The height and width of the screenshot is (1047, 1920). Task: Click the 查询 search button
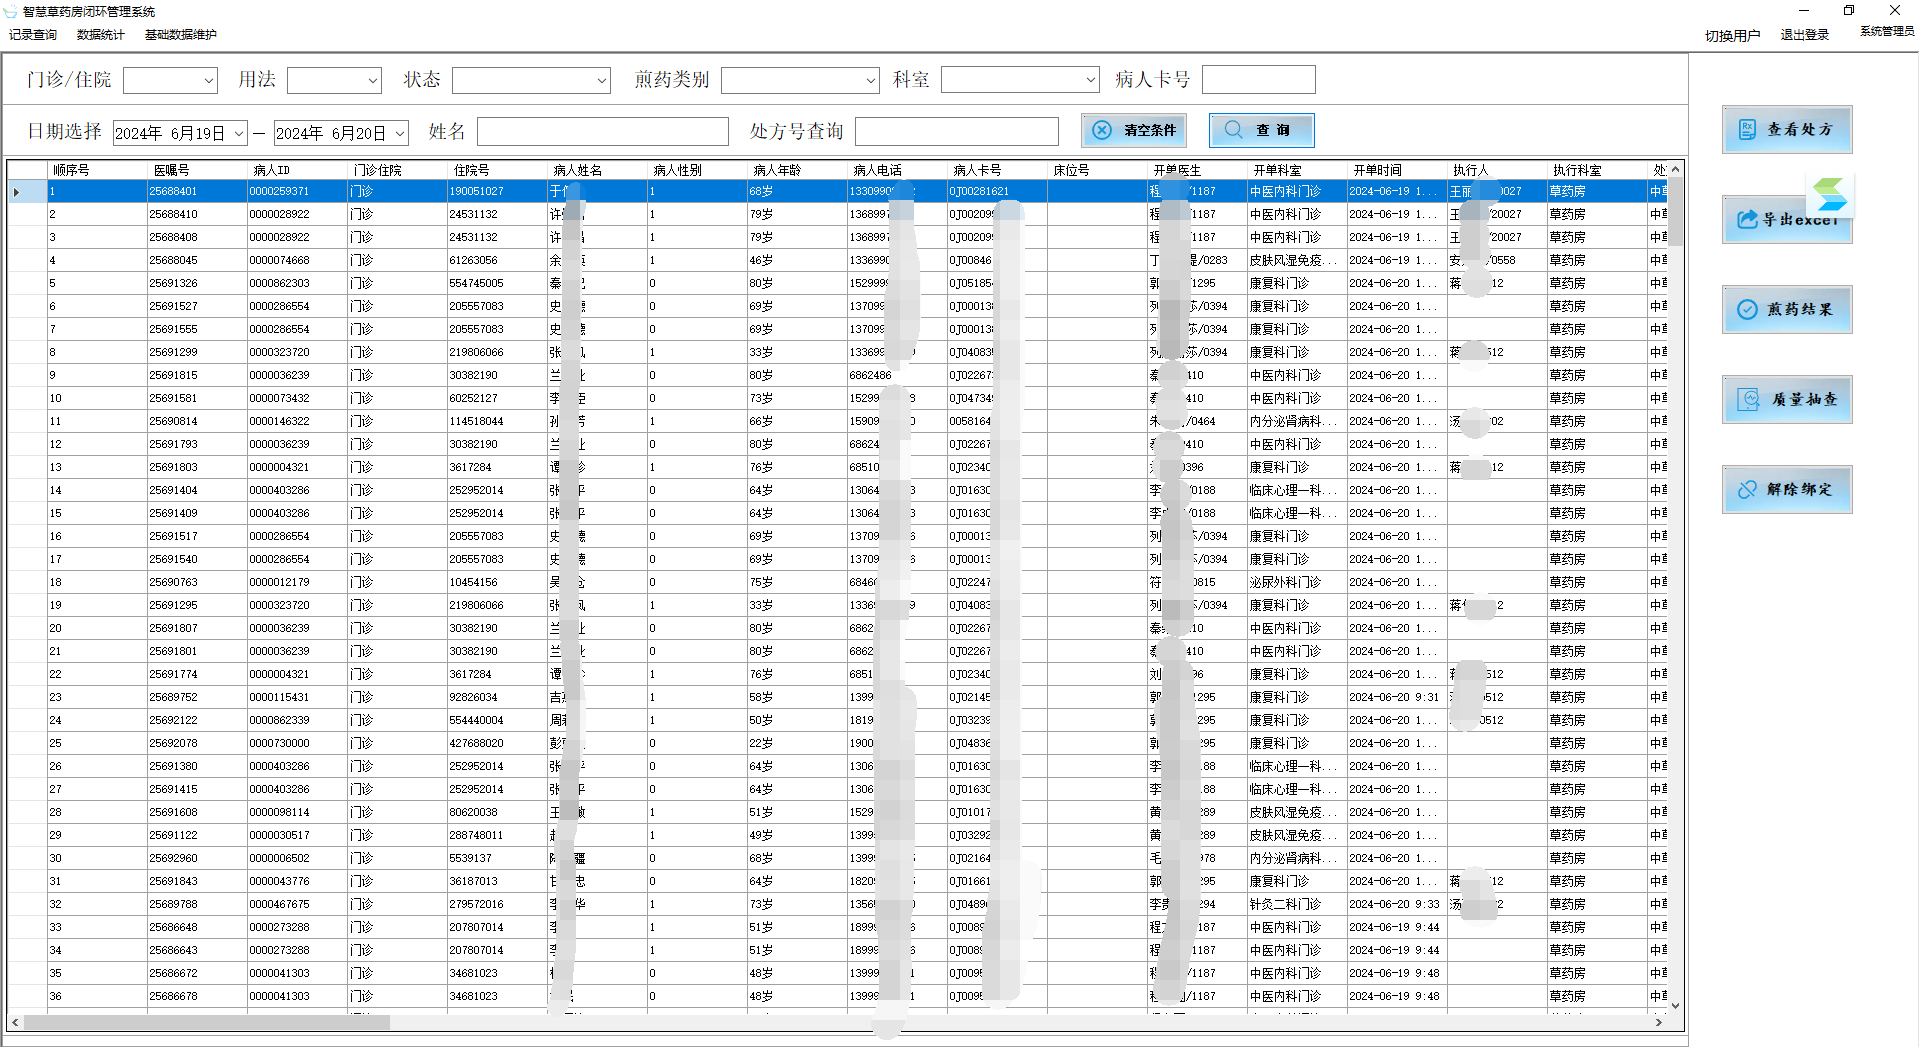click(1261, 130)
